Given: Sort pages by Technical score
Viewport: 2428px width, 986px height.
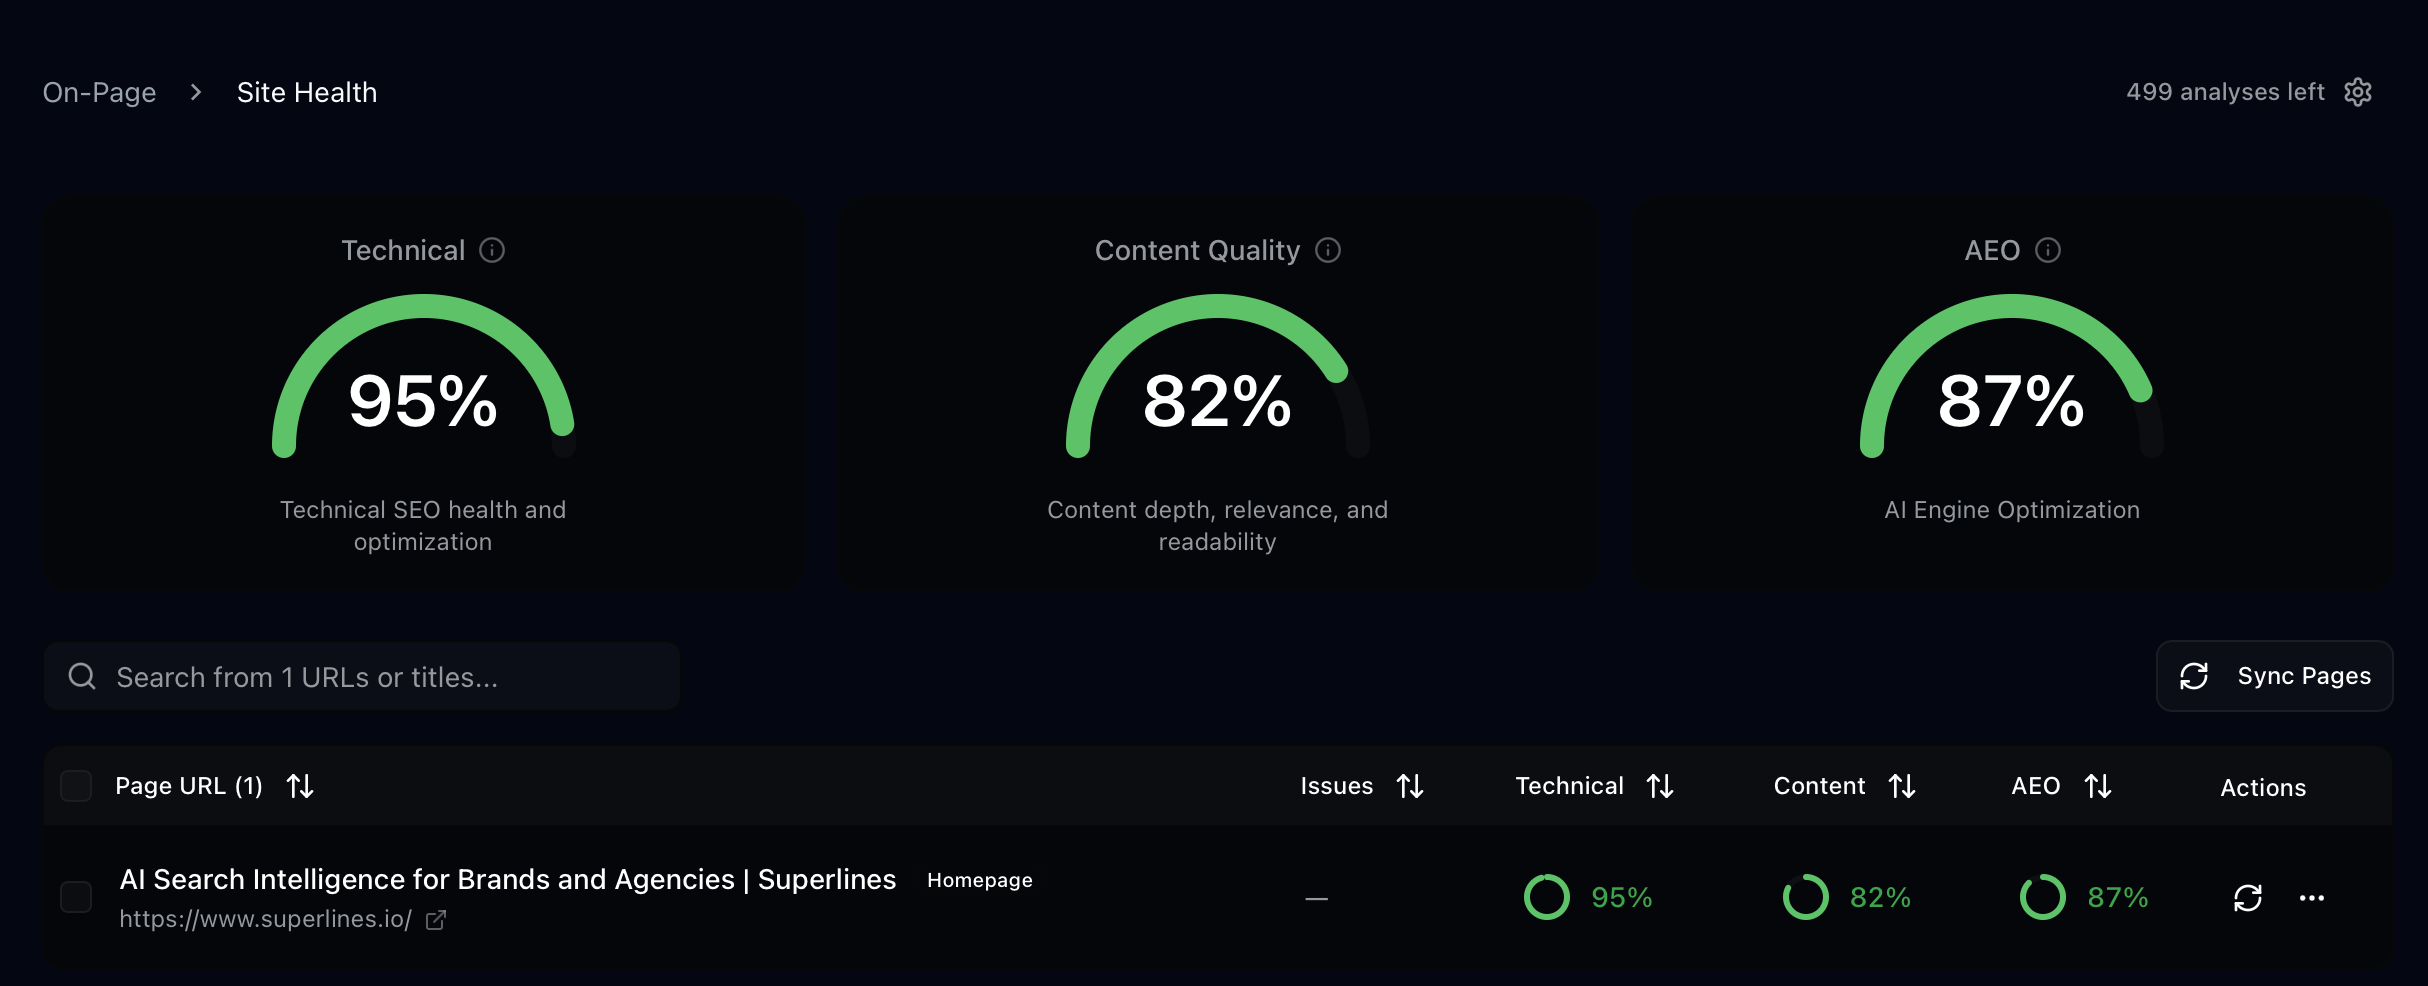Looking at the screenshot, I should pyautogui.click(x=1660, y=786).
